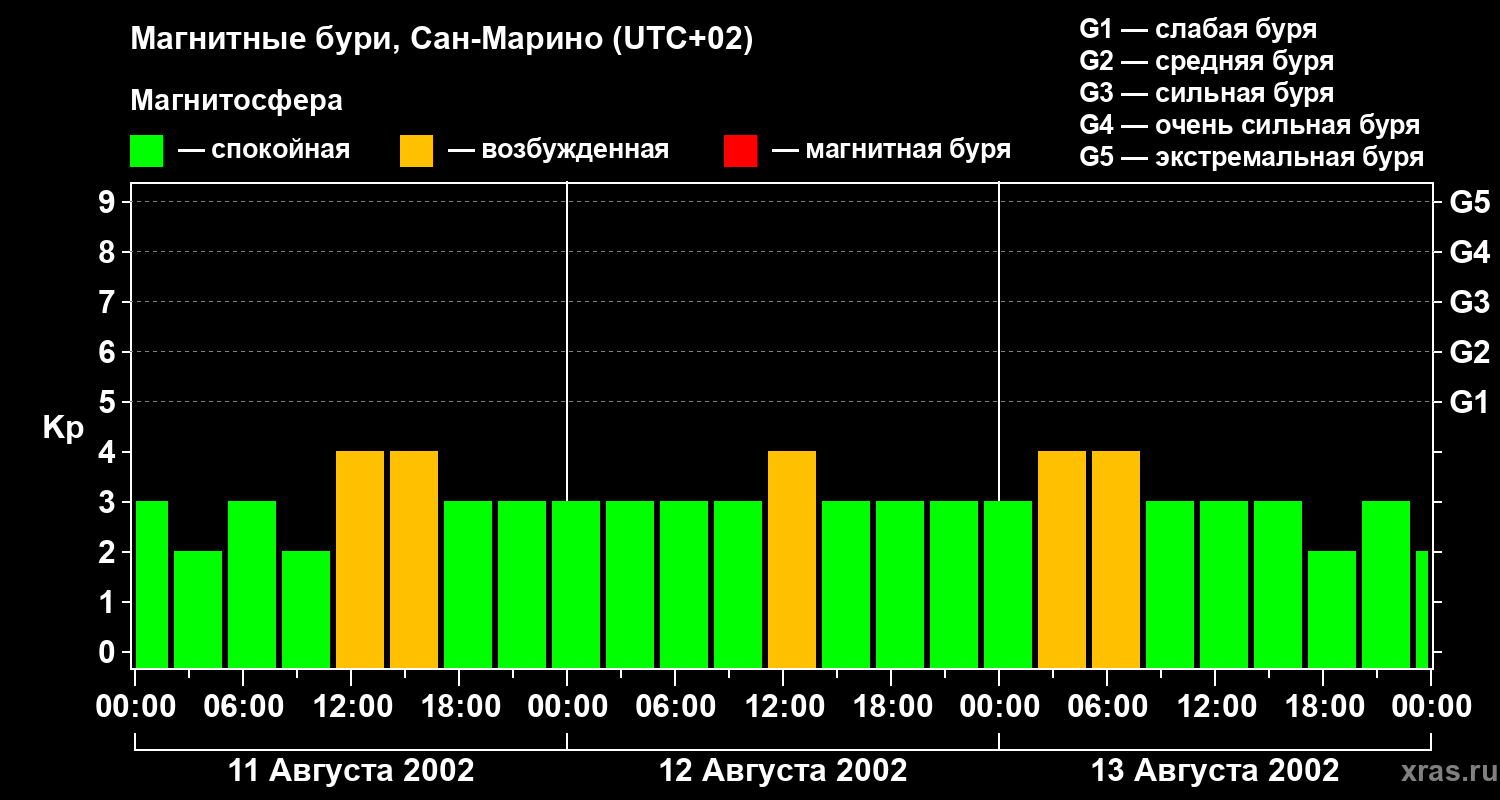Screen dimensions: 1500x800
Task: Click the date label 12 Августа 2002
Action: (783, 771)
